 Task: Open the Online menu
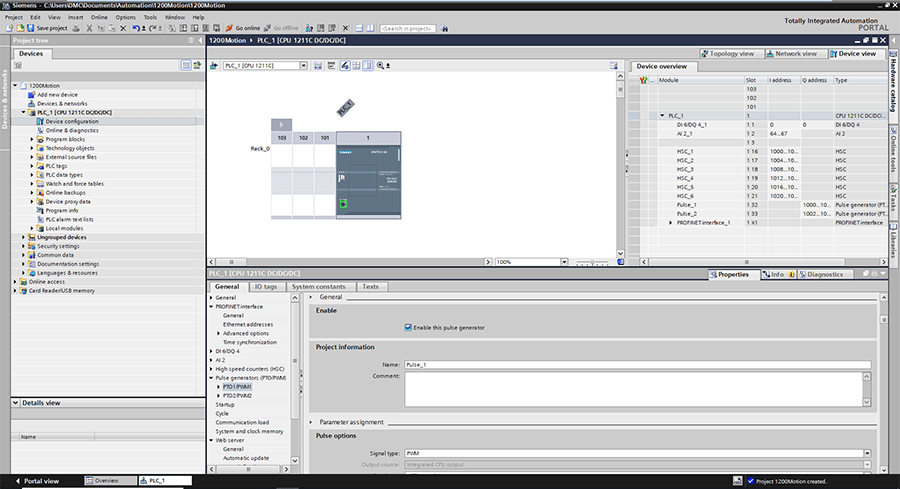coord(99,17)
